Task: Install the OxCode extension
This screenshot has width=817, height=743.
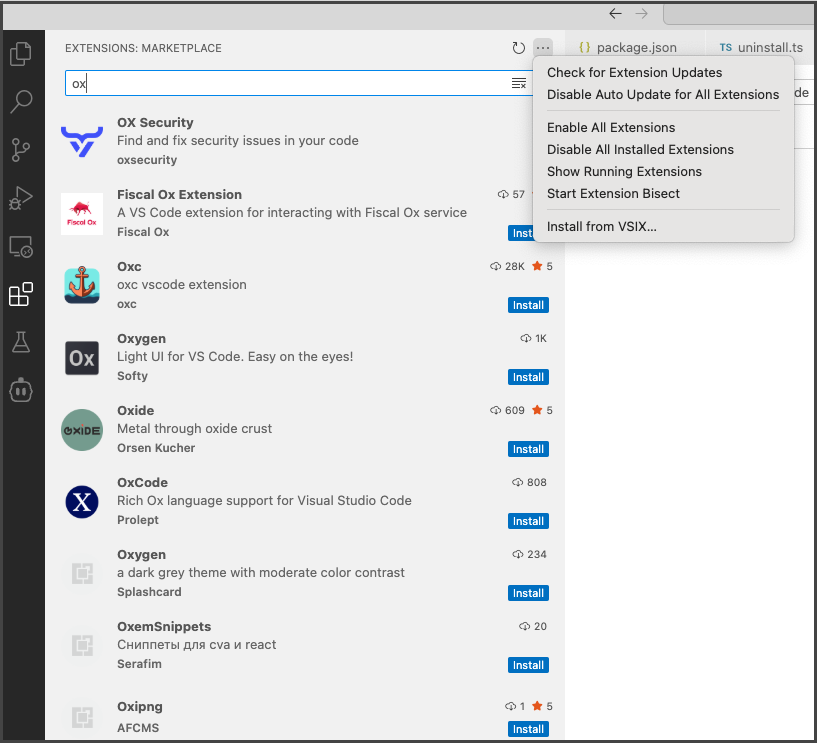Action: 528,521
